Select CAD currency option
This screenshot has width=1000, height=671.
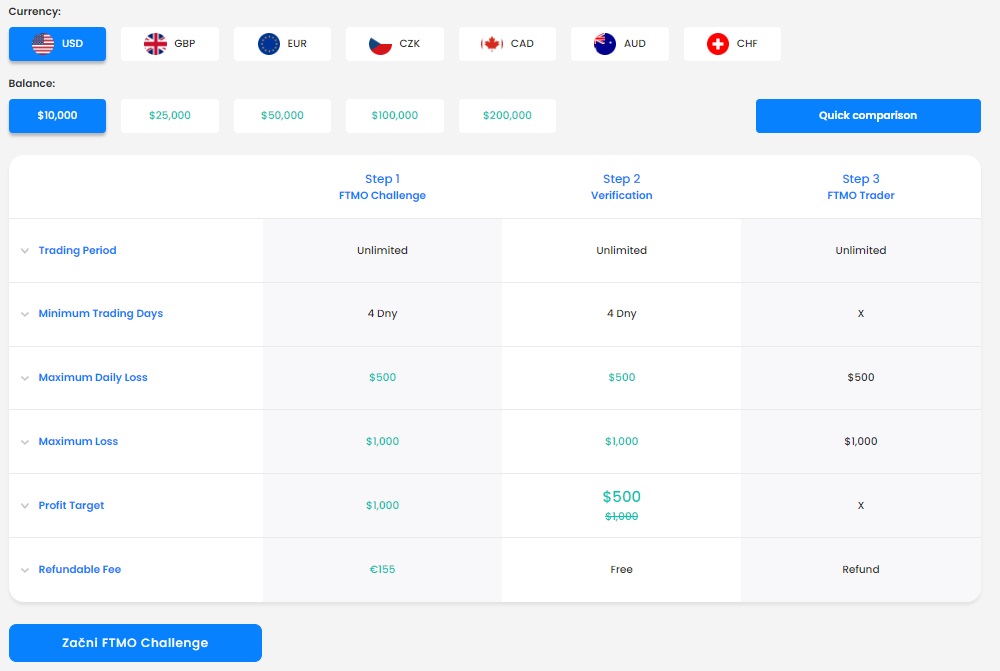point(508,43)
